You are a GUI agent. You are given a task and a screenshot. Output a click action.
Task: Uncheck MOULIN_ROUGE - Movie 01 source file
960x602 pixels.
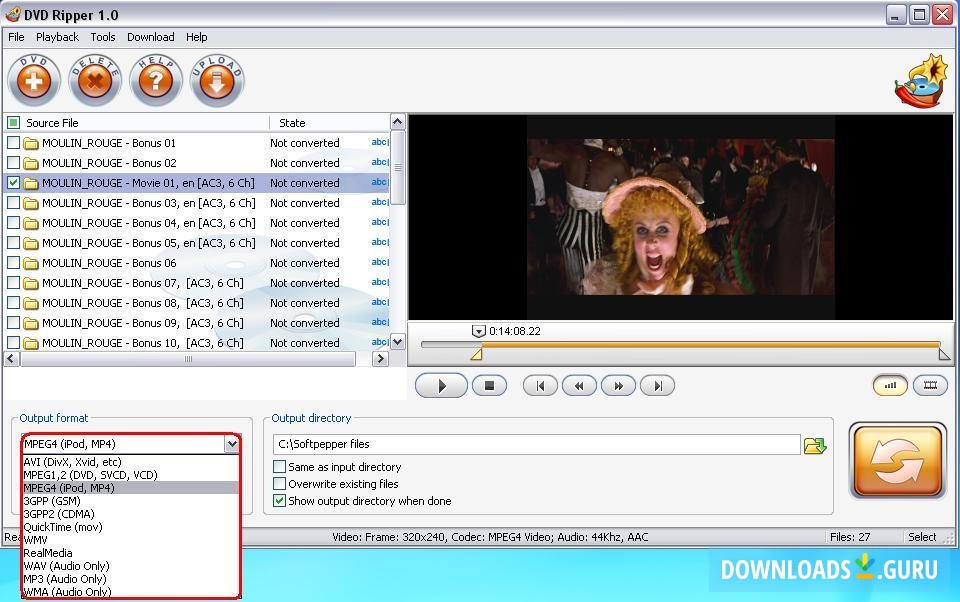12,182
